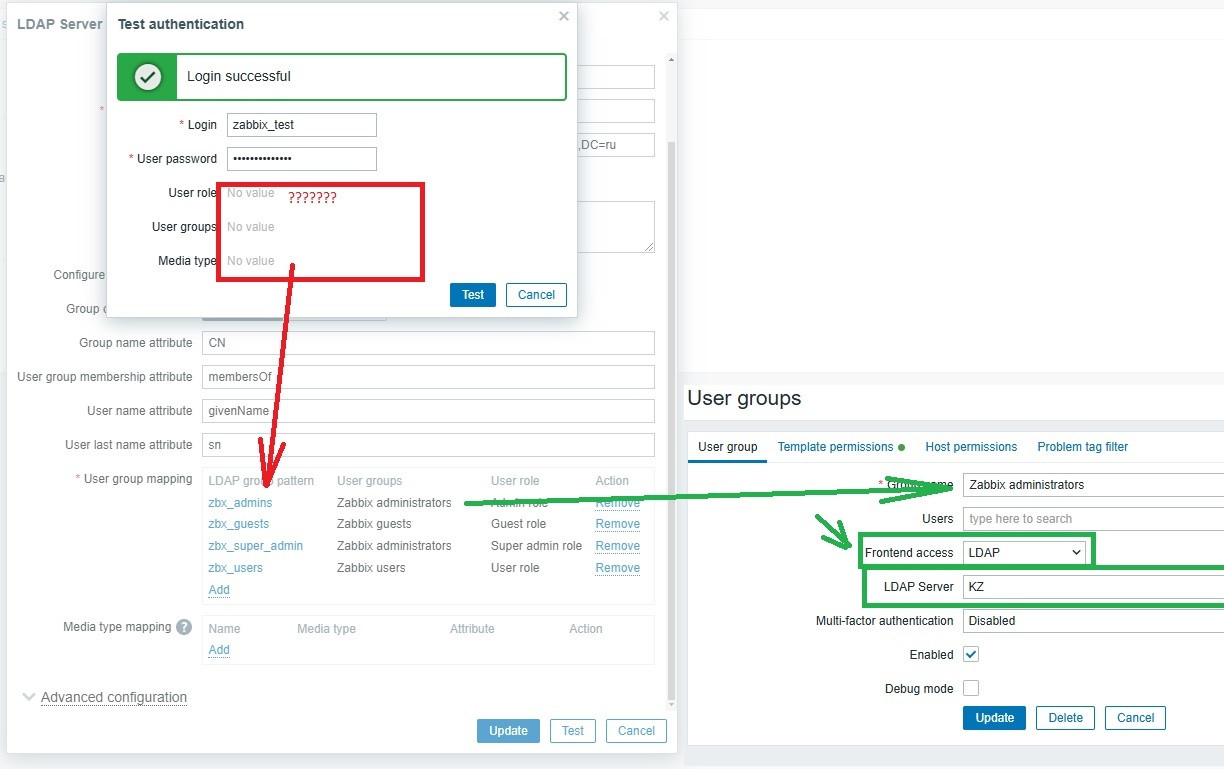Click the User name attribute field

pyautogui.click(x=428, y=411)
